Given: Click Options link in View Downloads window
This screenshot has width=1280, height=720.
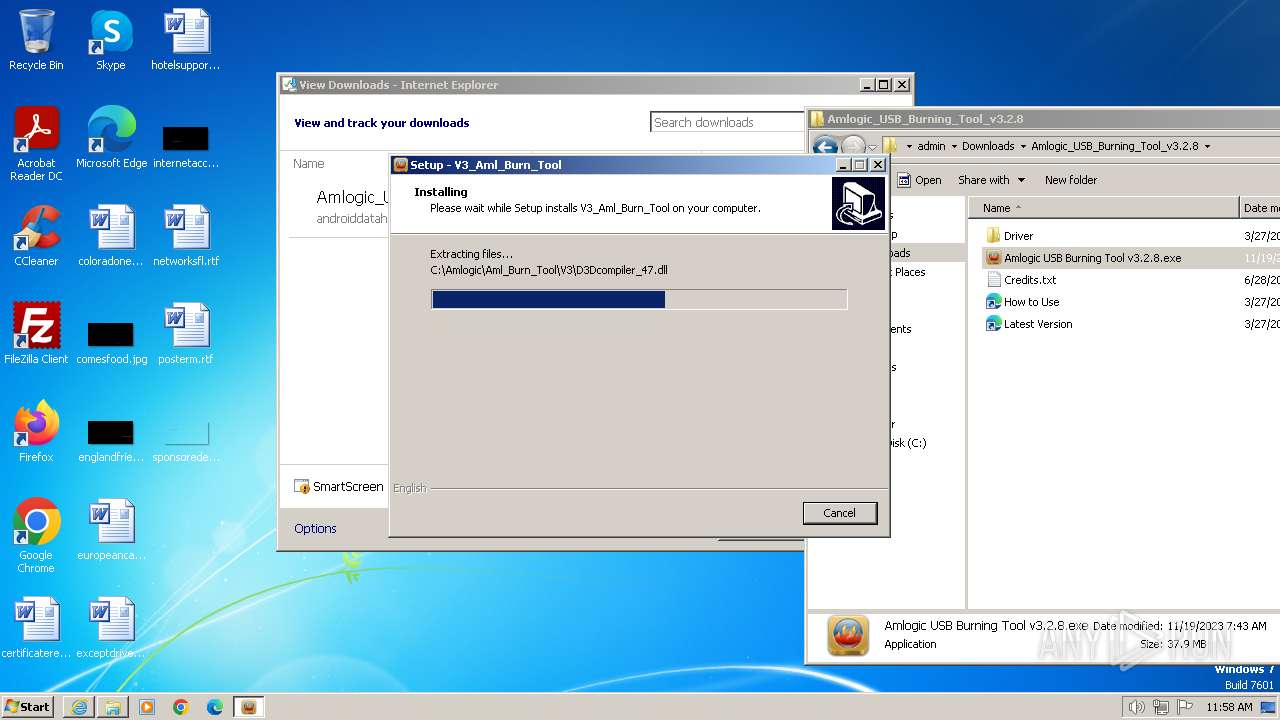Looking at the screenshot, I should (x=315, y=528).
